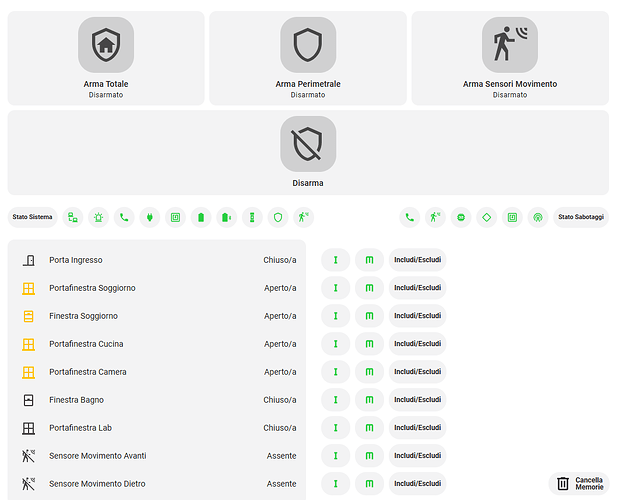The image size is (618, 500).
Task: Toggle the M chip for Sensore Movimento Dietro
Action: tap(369, 483)
